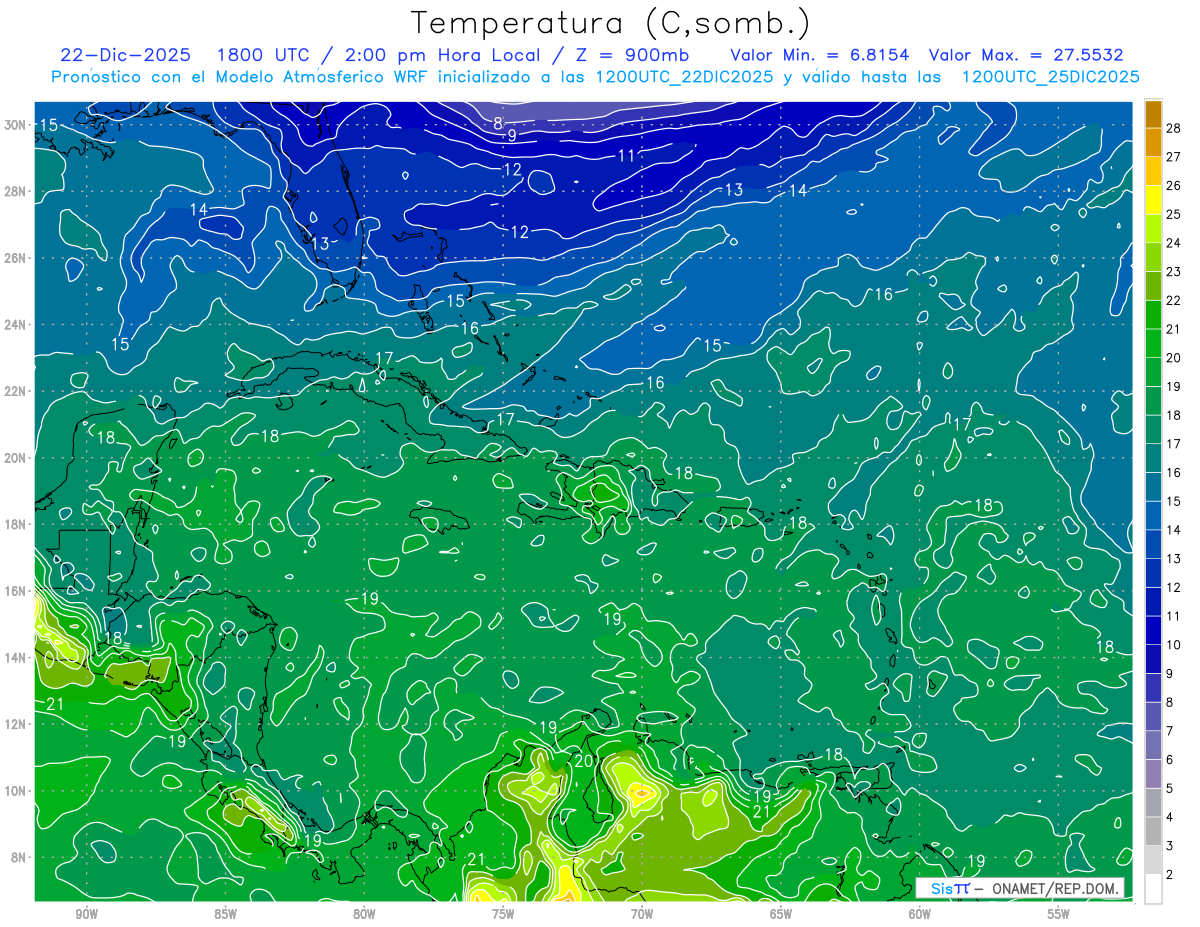Click the "90W" longitude axis label

86,915
